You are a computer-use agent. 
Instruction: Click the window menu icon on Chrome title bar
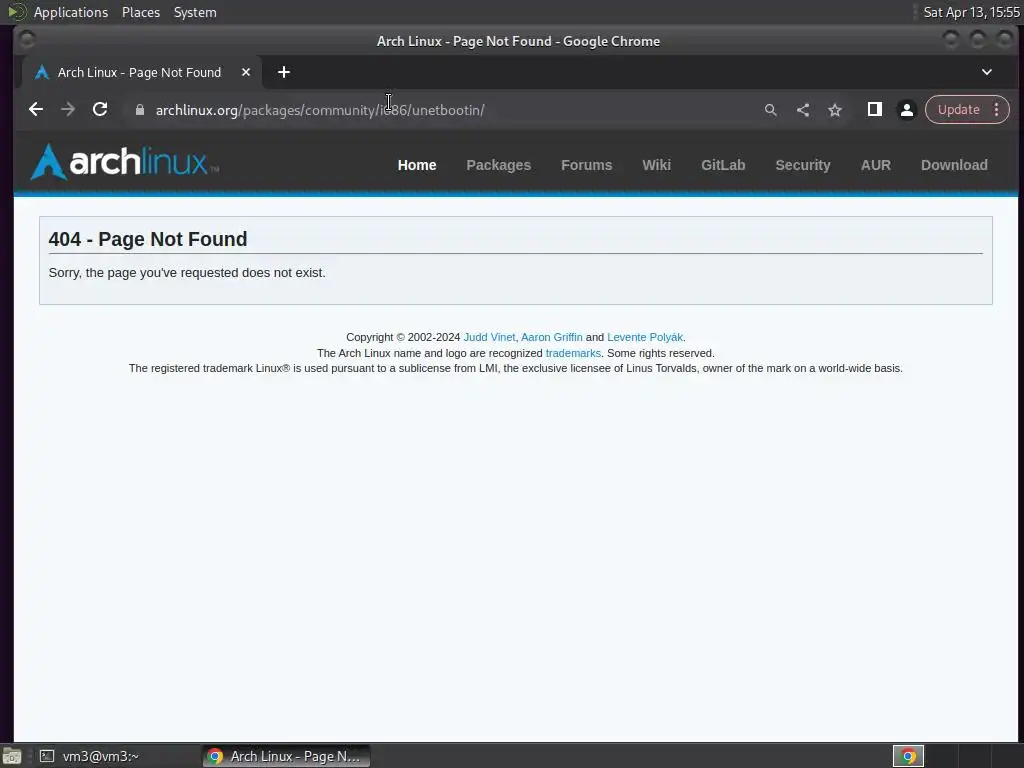(26, 40)
